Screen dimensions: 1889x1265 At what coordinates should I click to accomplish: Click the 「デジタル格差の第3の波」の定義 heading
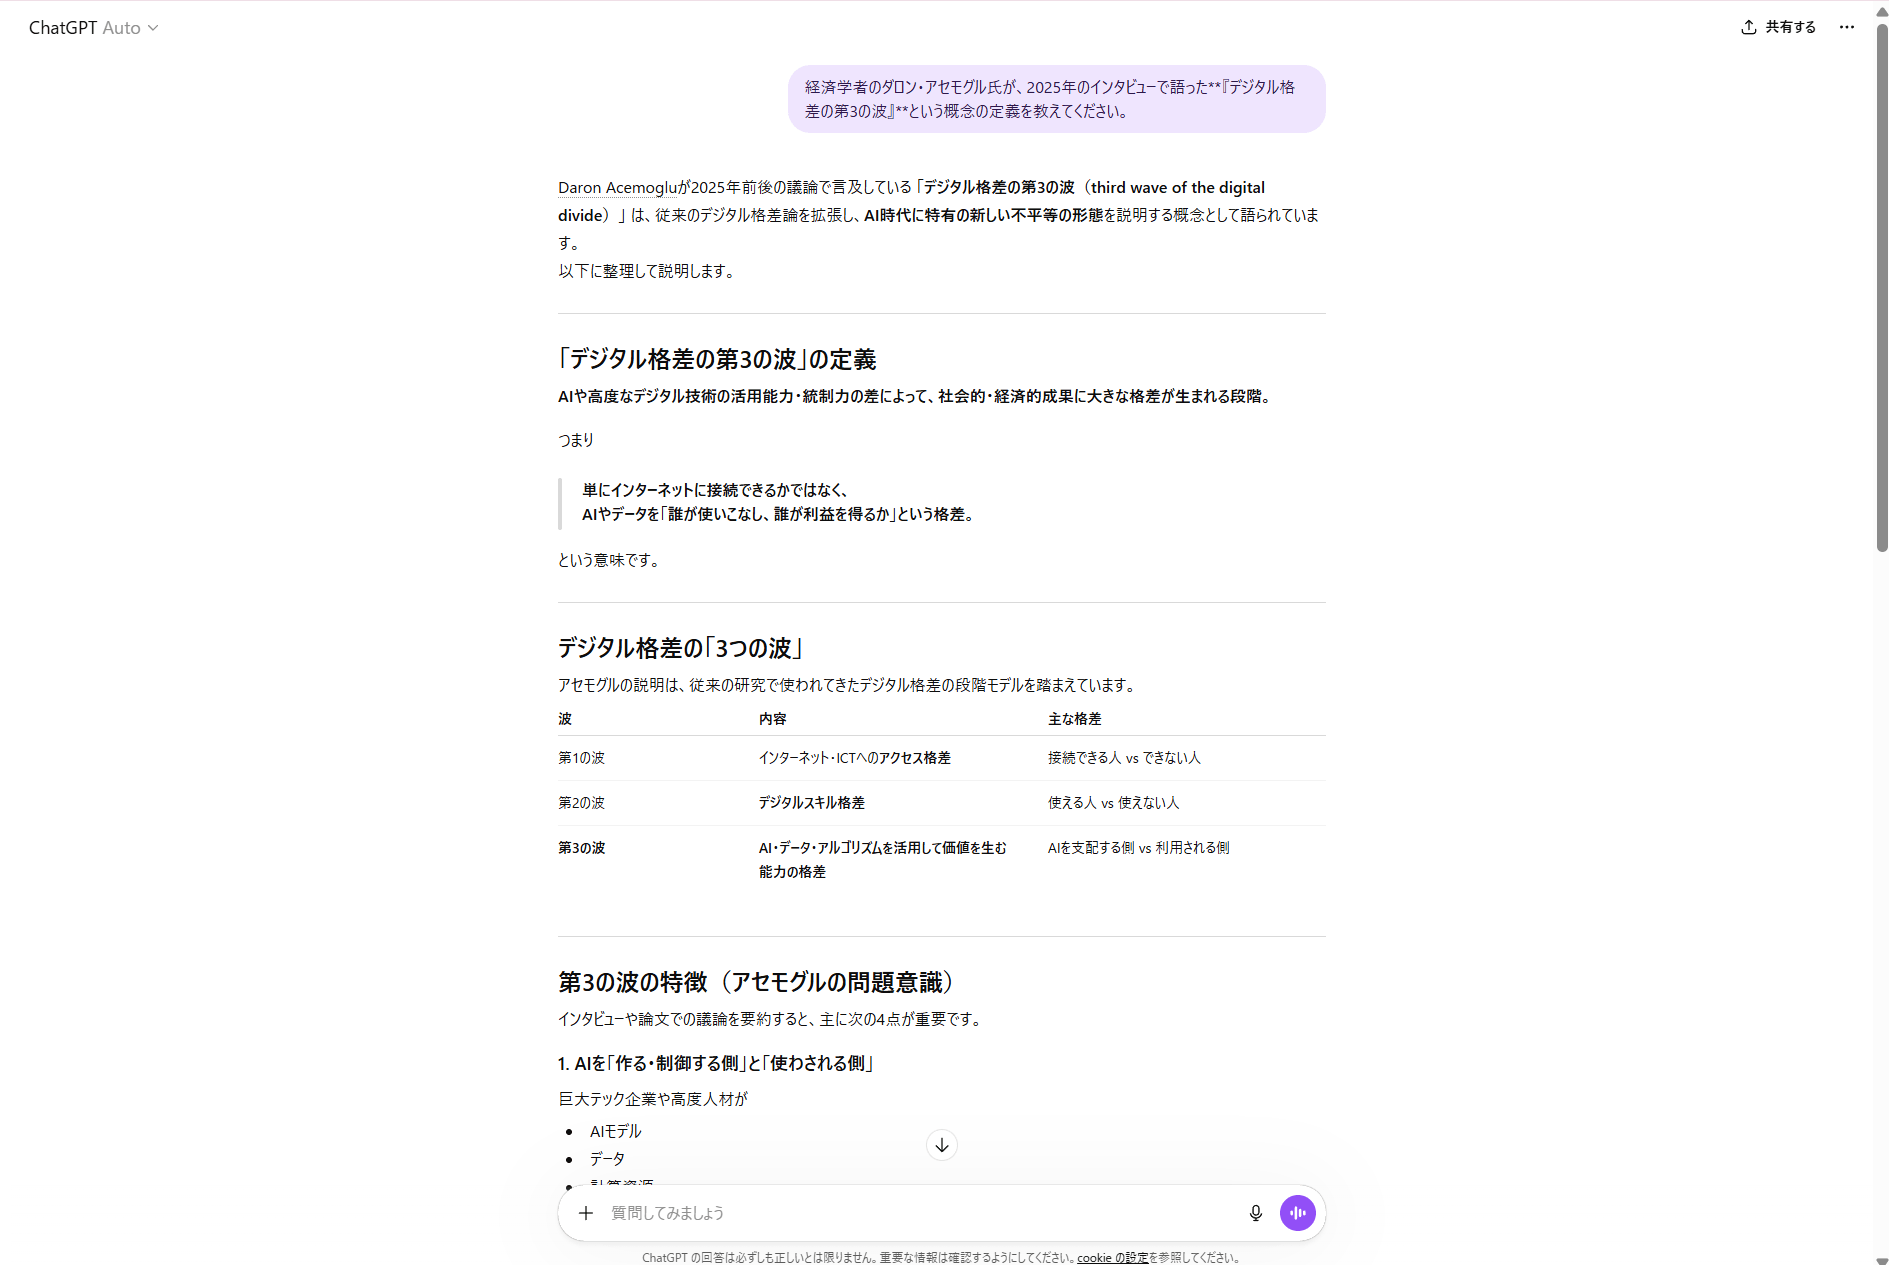click(717, 359)
